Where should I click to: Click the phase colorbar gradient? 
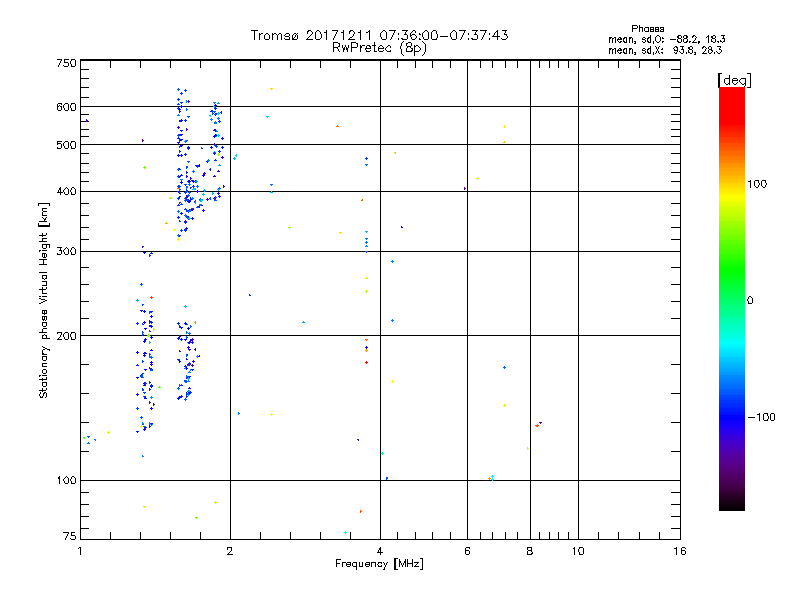click(732, 298)
